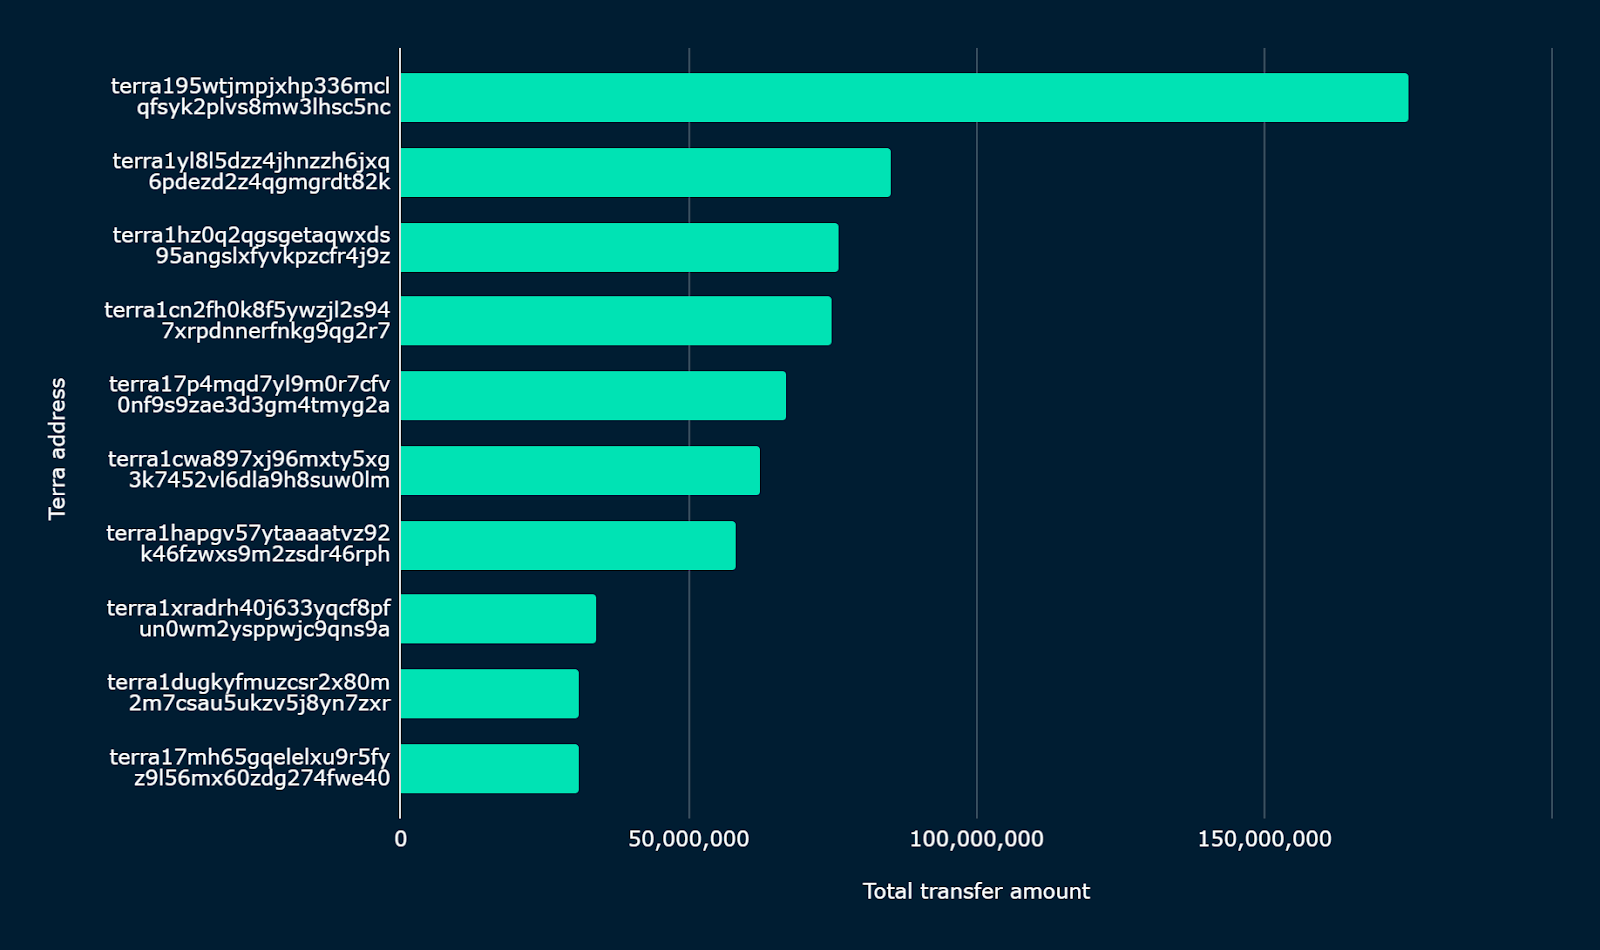Screen dimensions: 1600x950
Task: Click the 'Terra address' y-axis title
Action: click(x=57, y=448)
